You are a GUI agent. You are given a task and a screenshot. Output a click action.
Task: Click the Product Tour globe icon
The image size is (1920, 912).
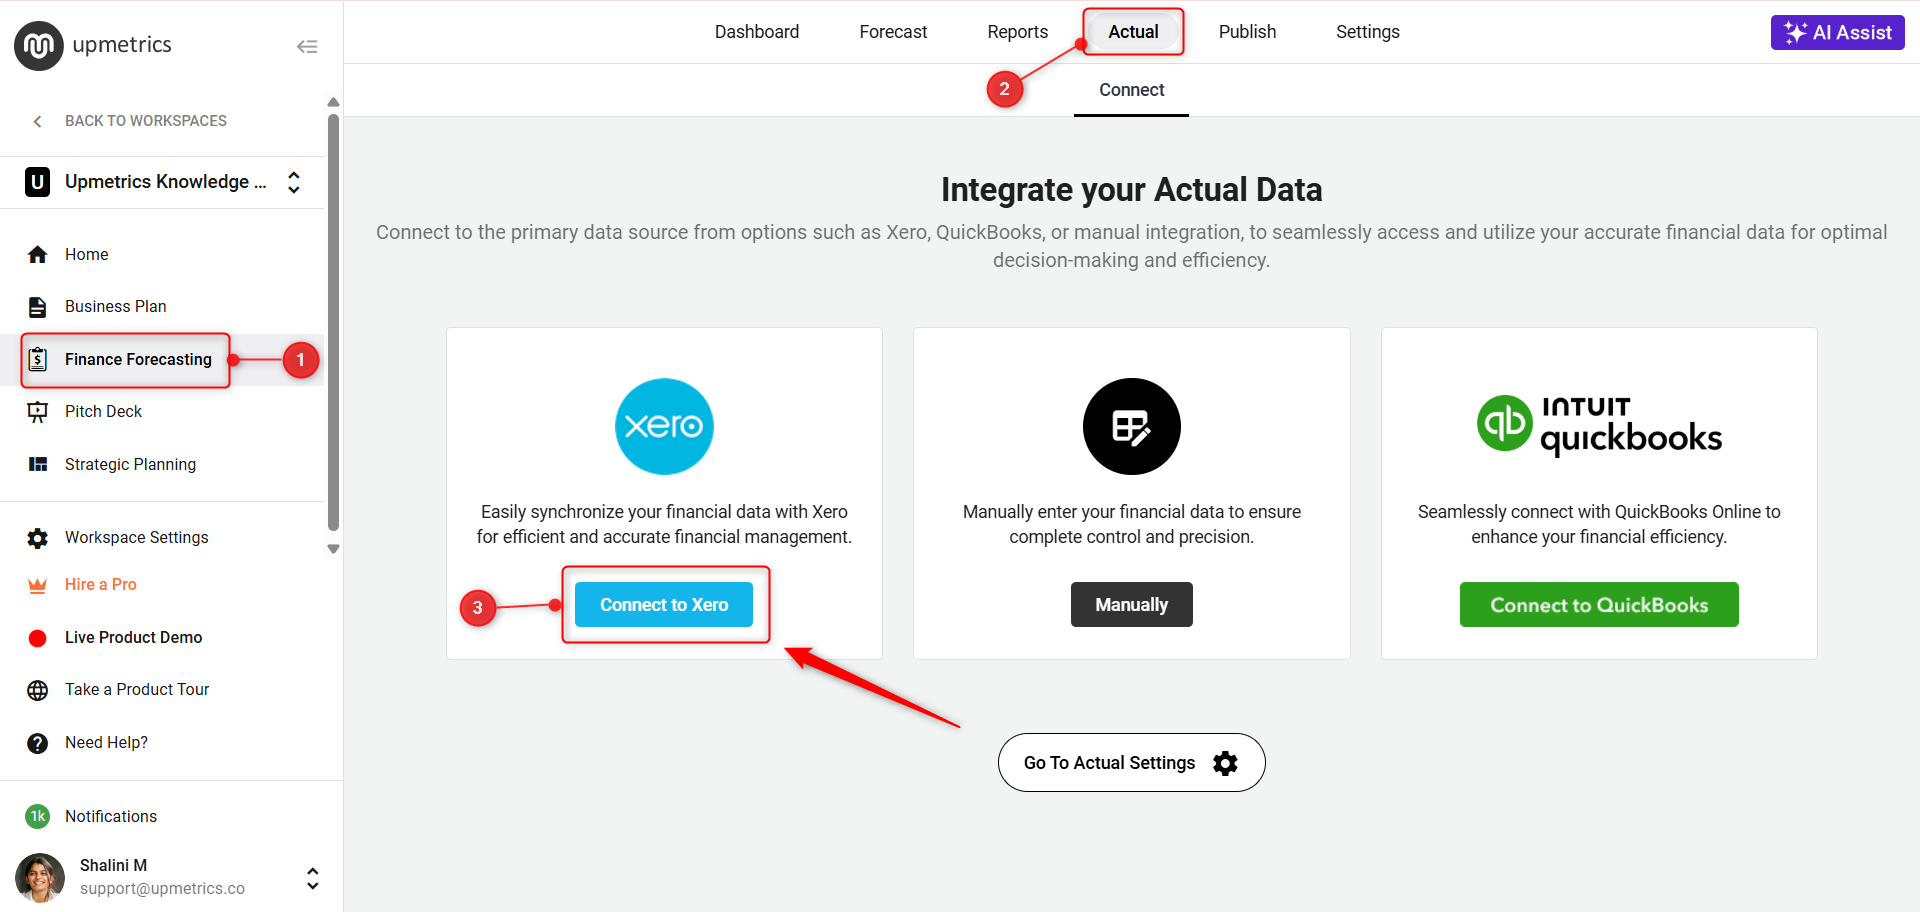click(38, 690)
